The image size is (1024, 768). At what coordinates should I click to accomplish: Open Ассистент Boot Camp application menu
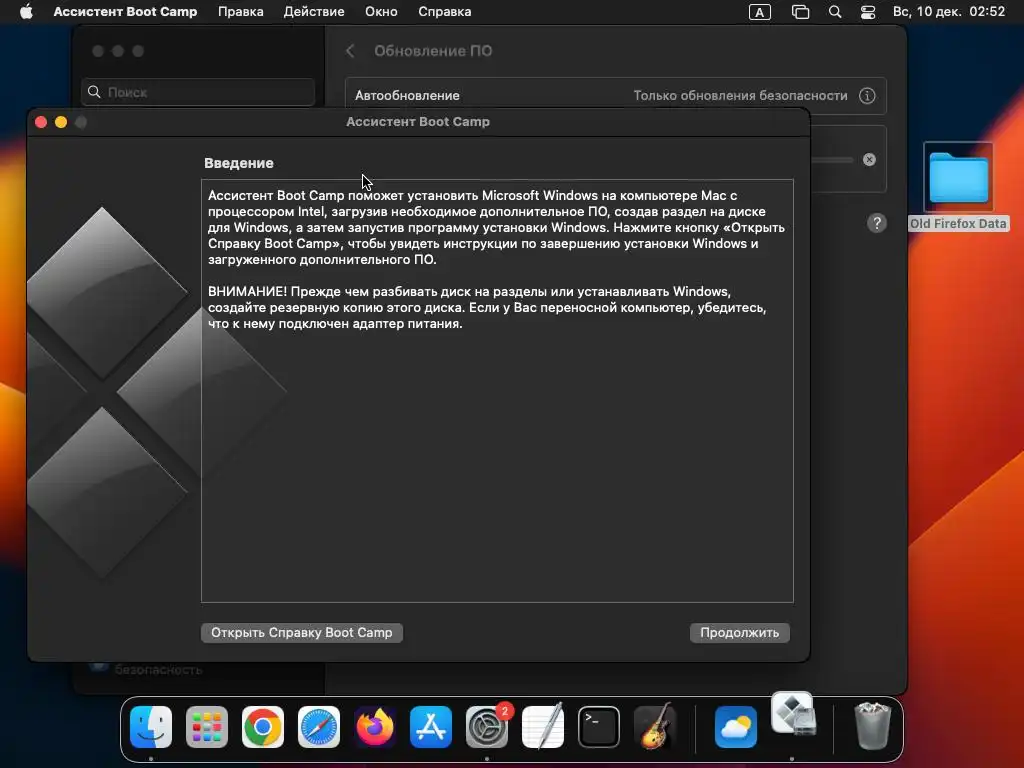125,12
